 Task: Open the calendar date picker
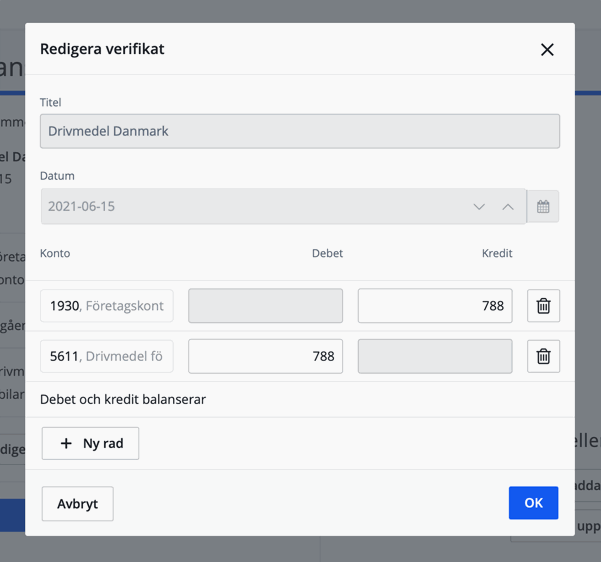(x=543, y=206)
